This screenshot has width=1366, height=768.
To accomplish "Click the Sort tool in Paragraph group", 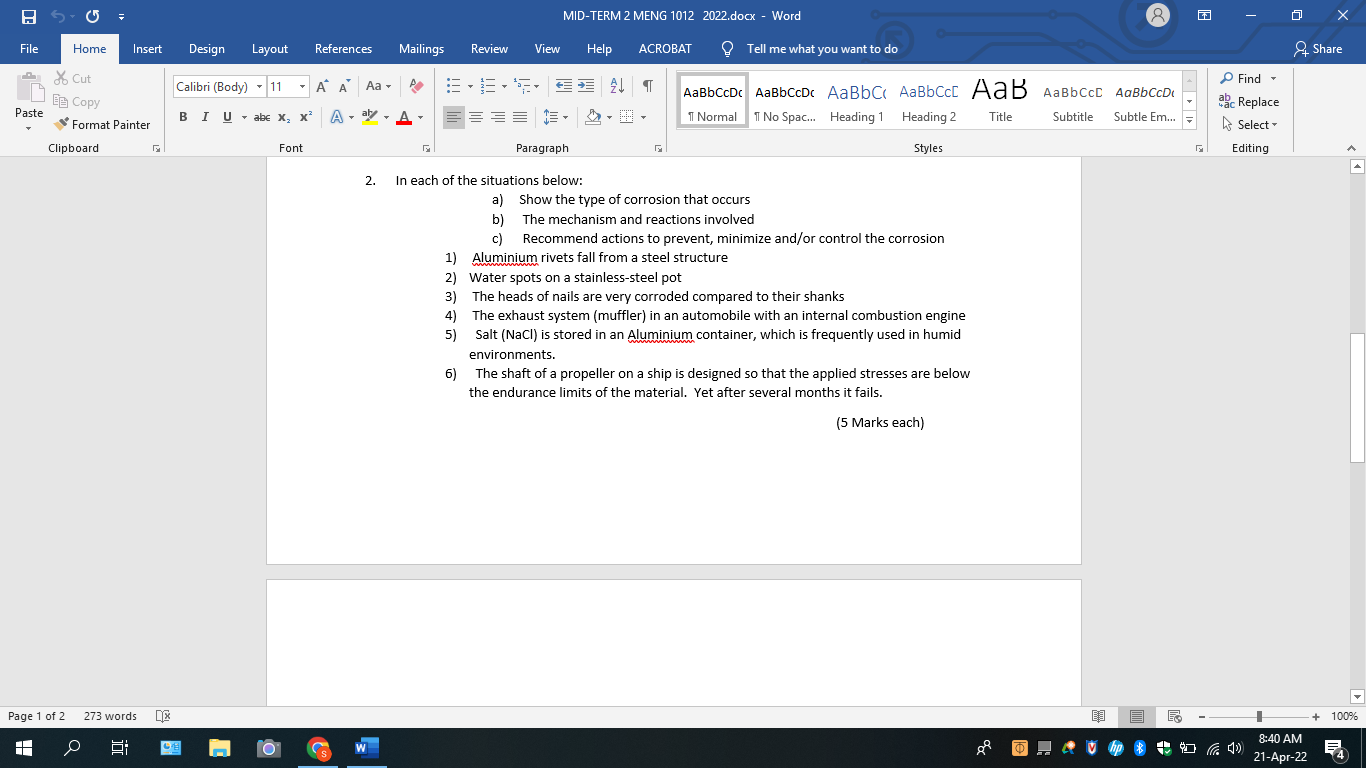I will click(615, 87).
